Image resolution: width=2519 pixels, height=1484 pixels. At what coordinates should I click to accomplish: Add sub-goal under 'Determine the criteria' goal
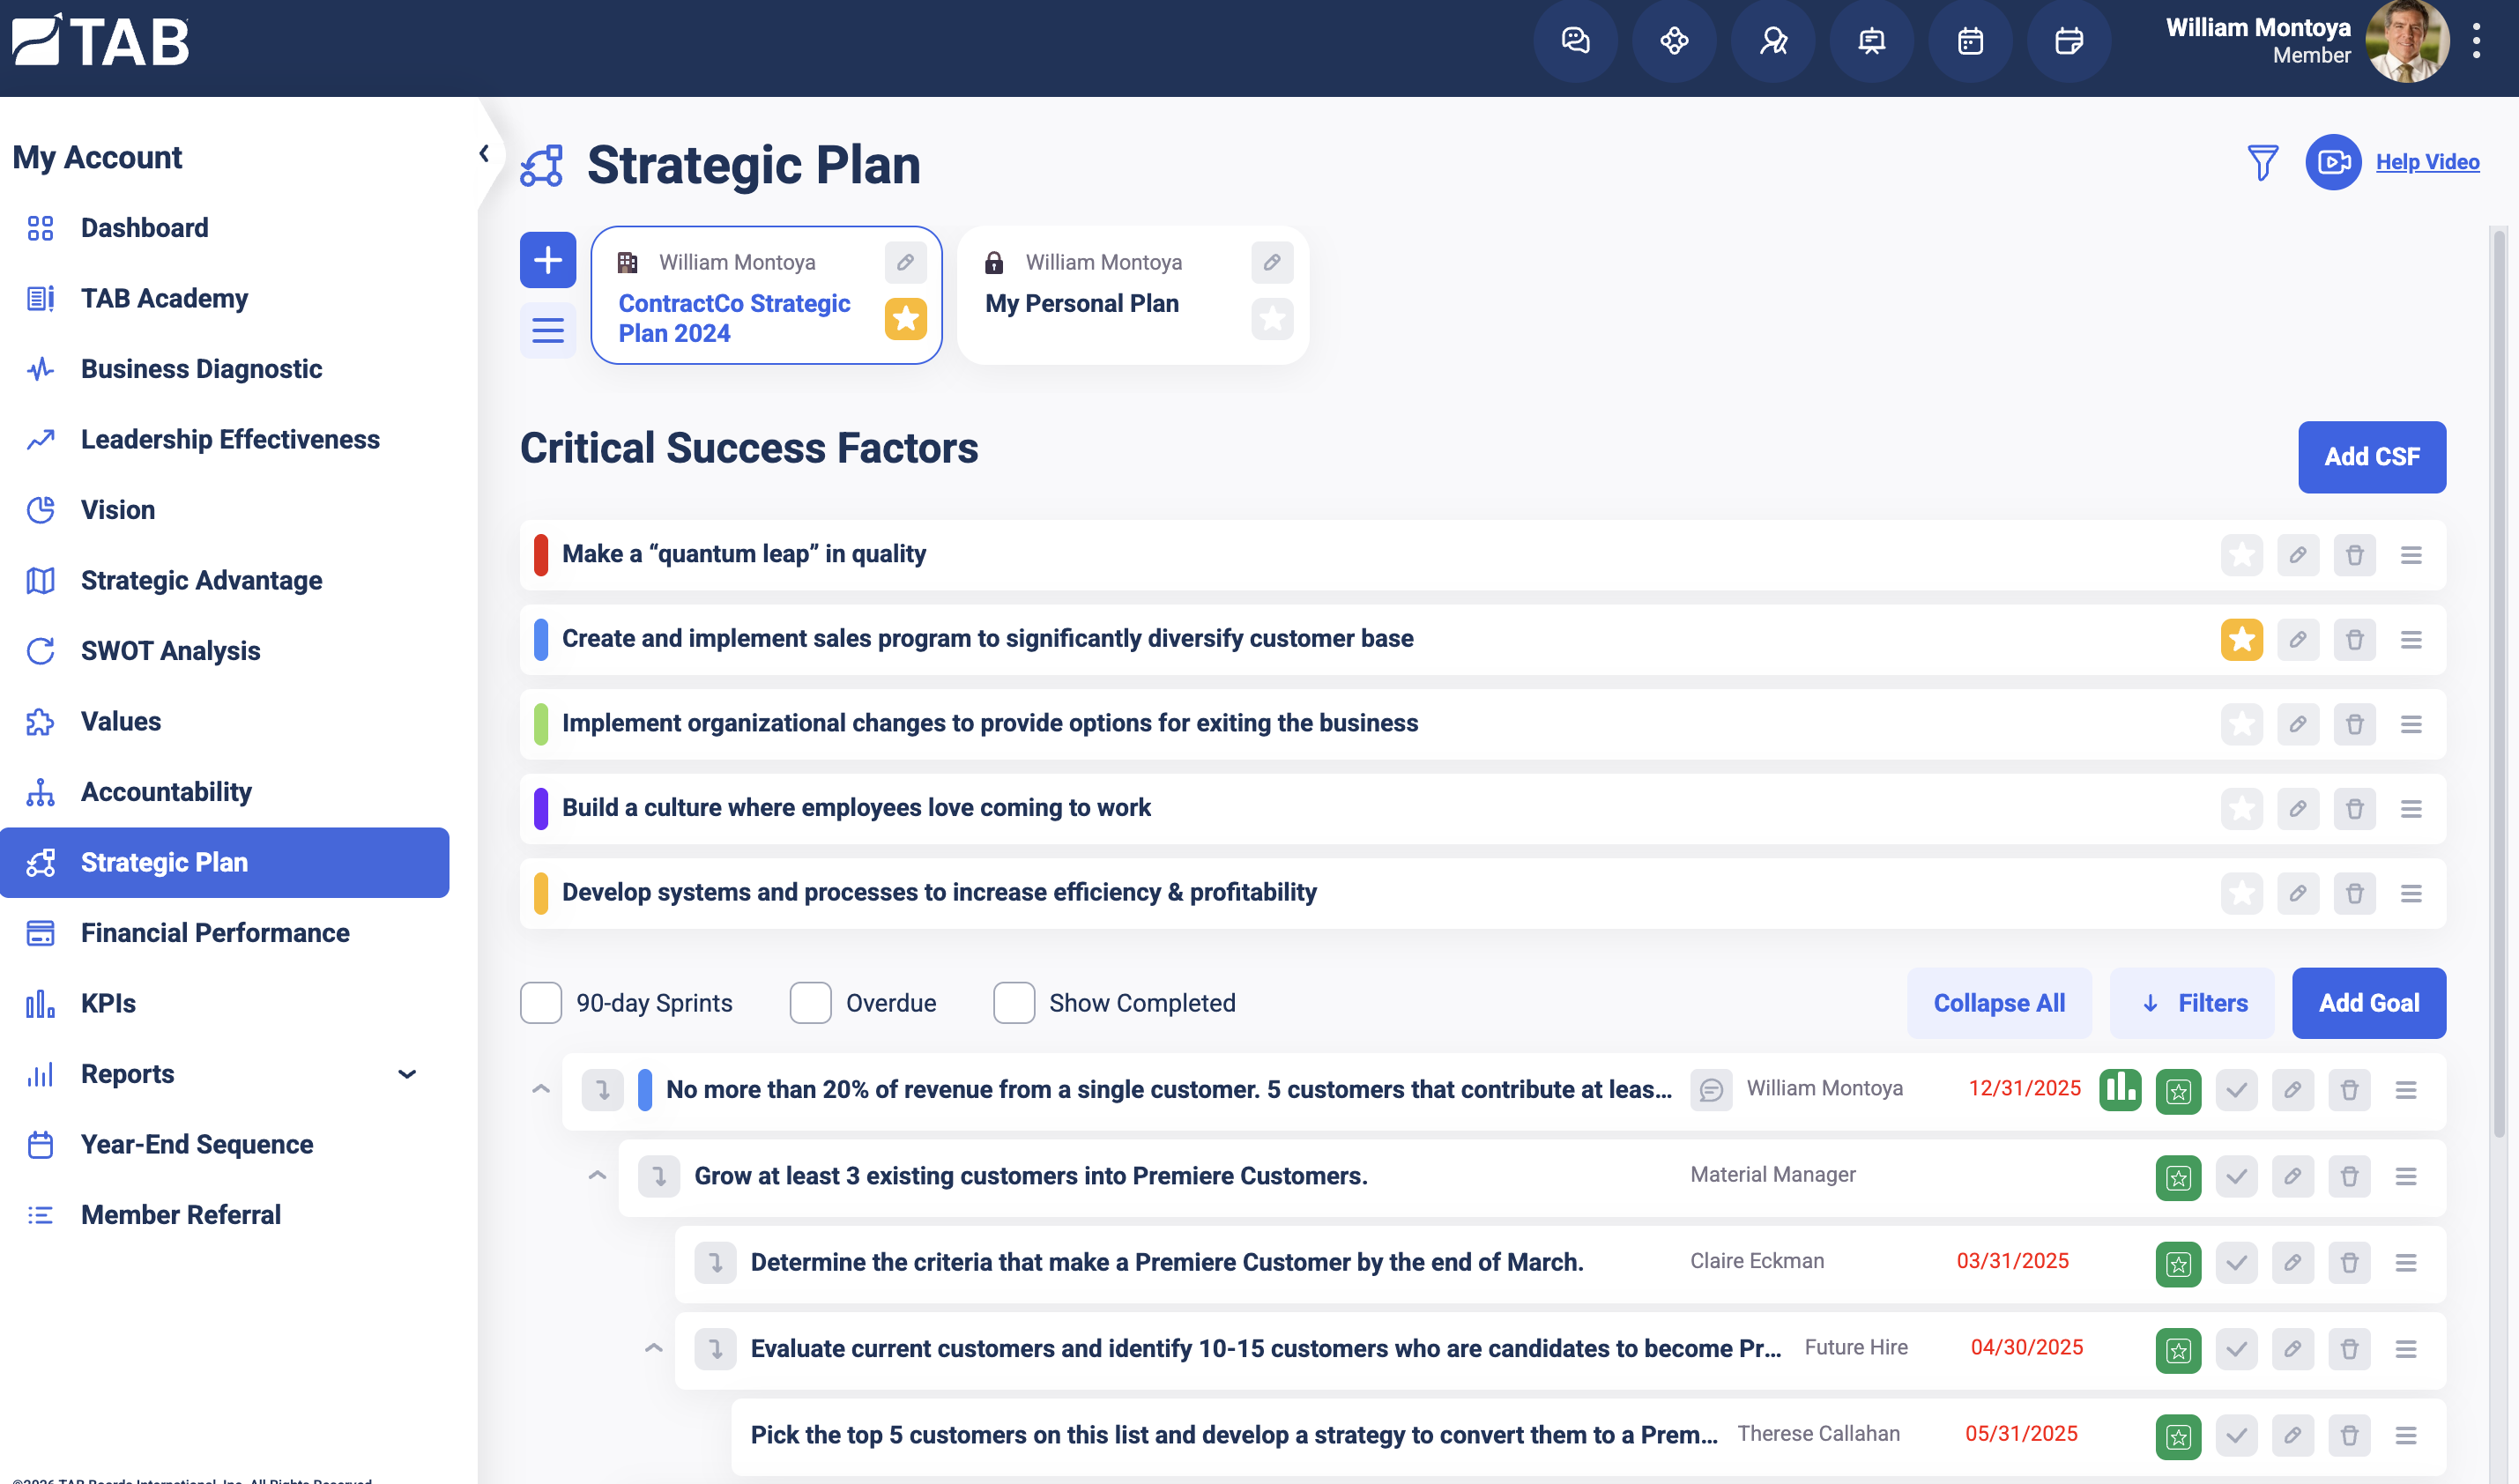tap(715, 1263)
